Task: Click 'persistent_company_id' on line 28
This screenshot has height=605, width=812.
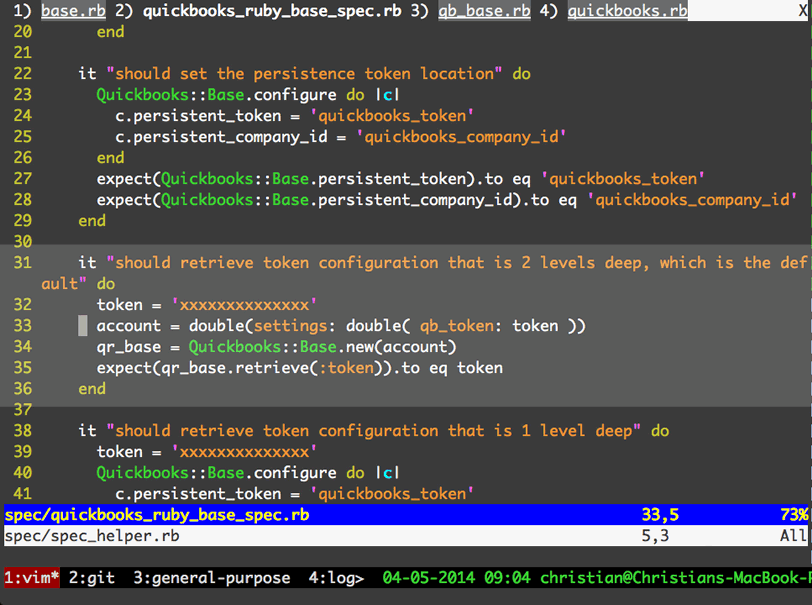Action: click(x=415, y=200)
